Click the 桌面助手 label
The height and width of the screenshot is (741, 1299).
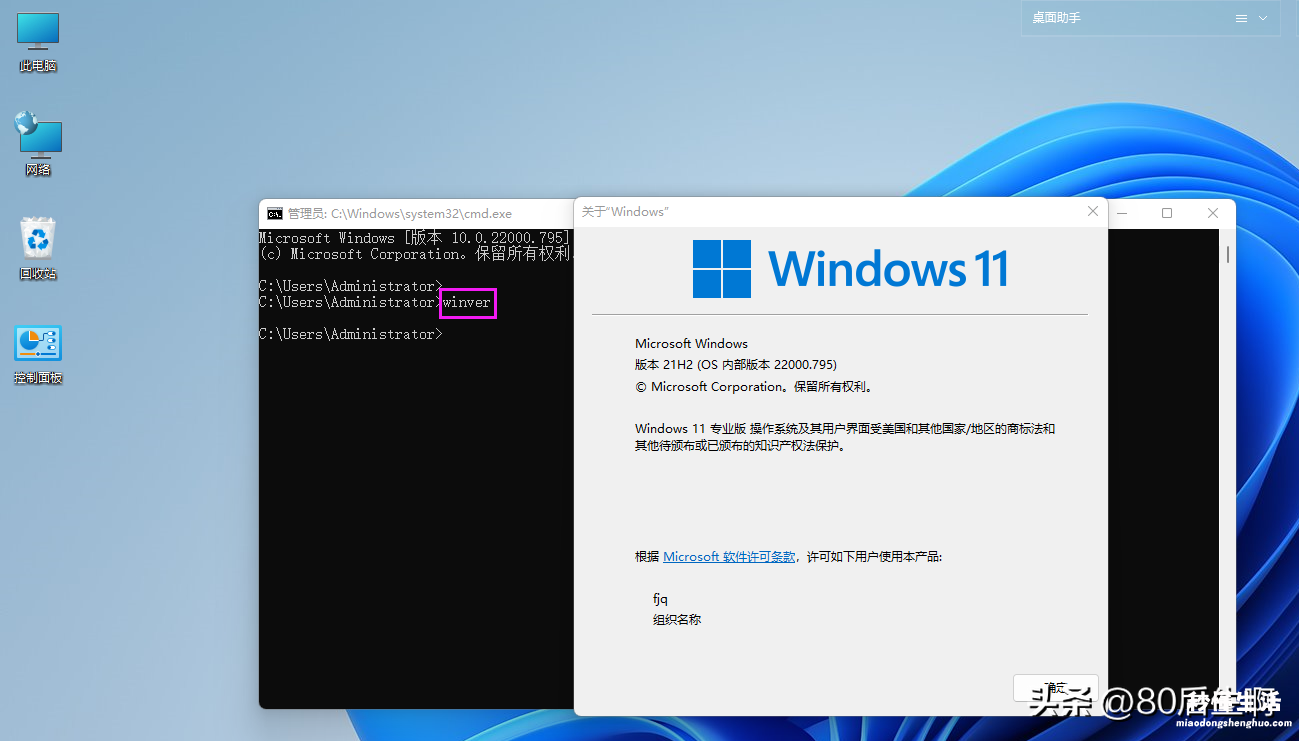click(x=1057, y=18)
